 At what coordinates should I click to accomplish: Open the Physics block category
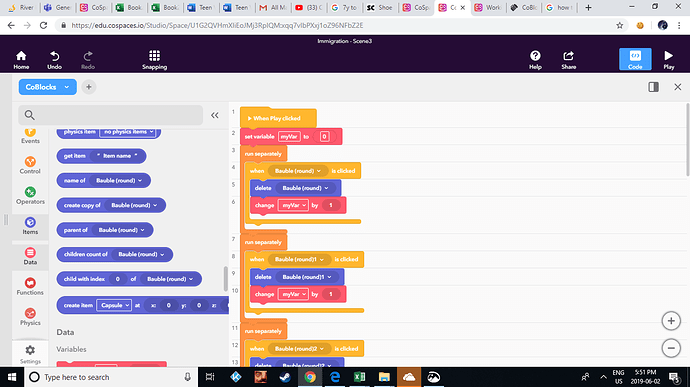30,317
